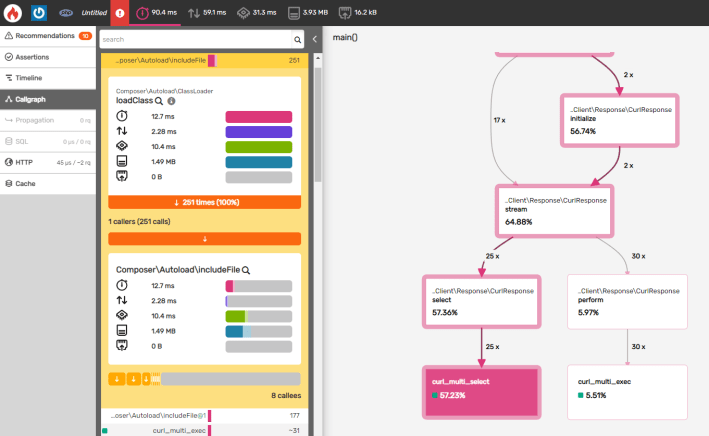Viewport: 709px width, 436px height.
Task: Click the Blackfire flame logo
Action: pyautogui.click(x=13, y=14)
